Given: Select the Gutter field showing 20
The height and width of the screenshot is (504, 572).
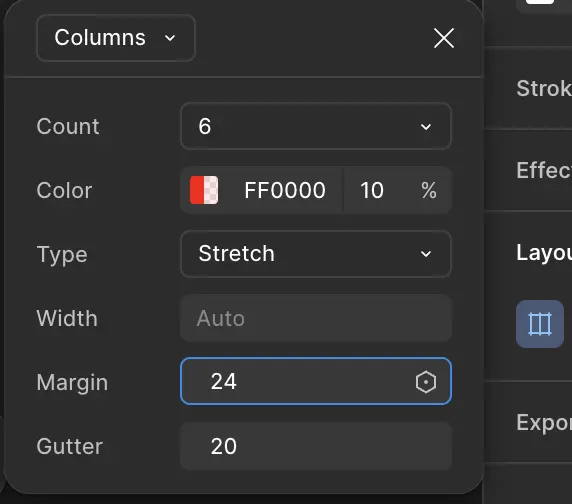Looking at the screenshot, I should (316, 446).
